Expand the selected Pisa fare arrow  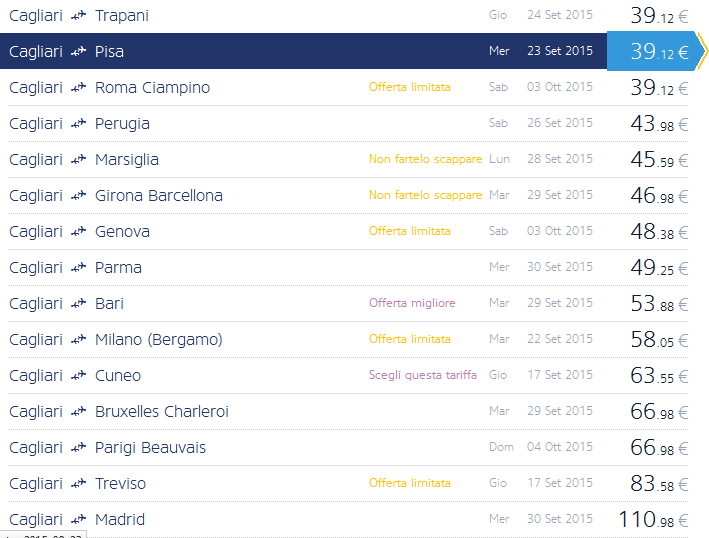point(701,52)
